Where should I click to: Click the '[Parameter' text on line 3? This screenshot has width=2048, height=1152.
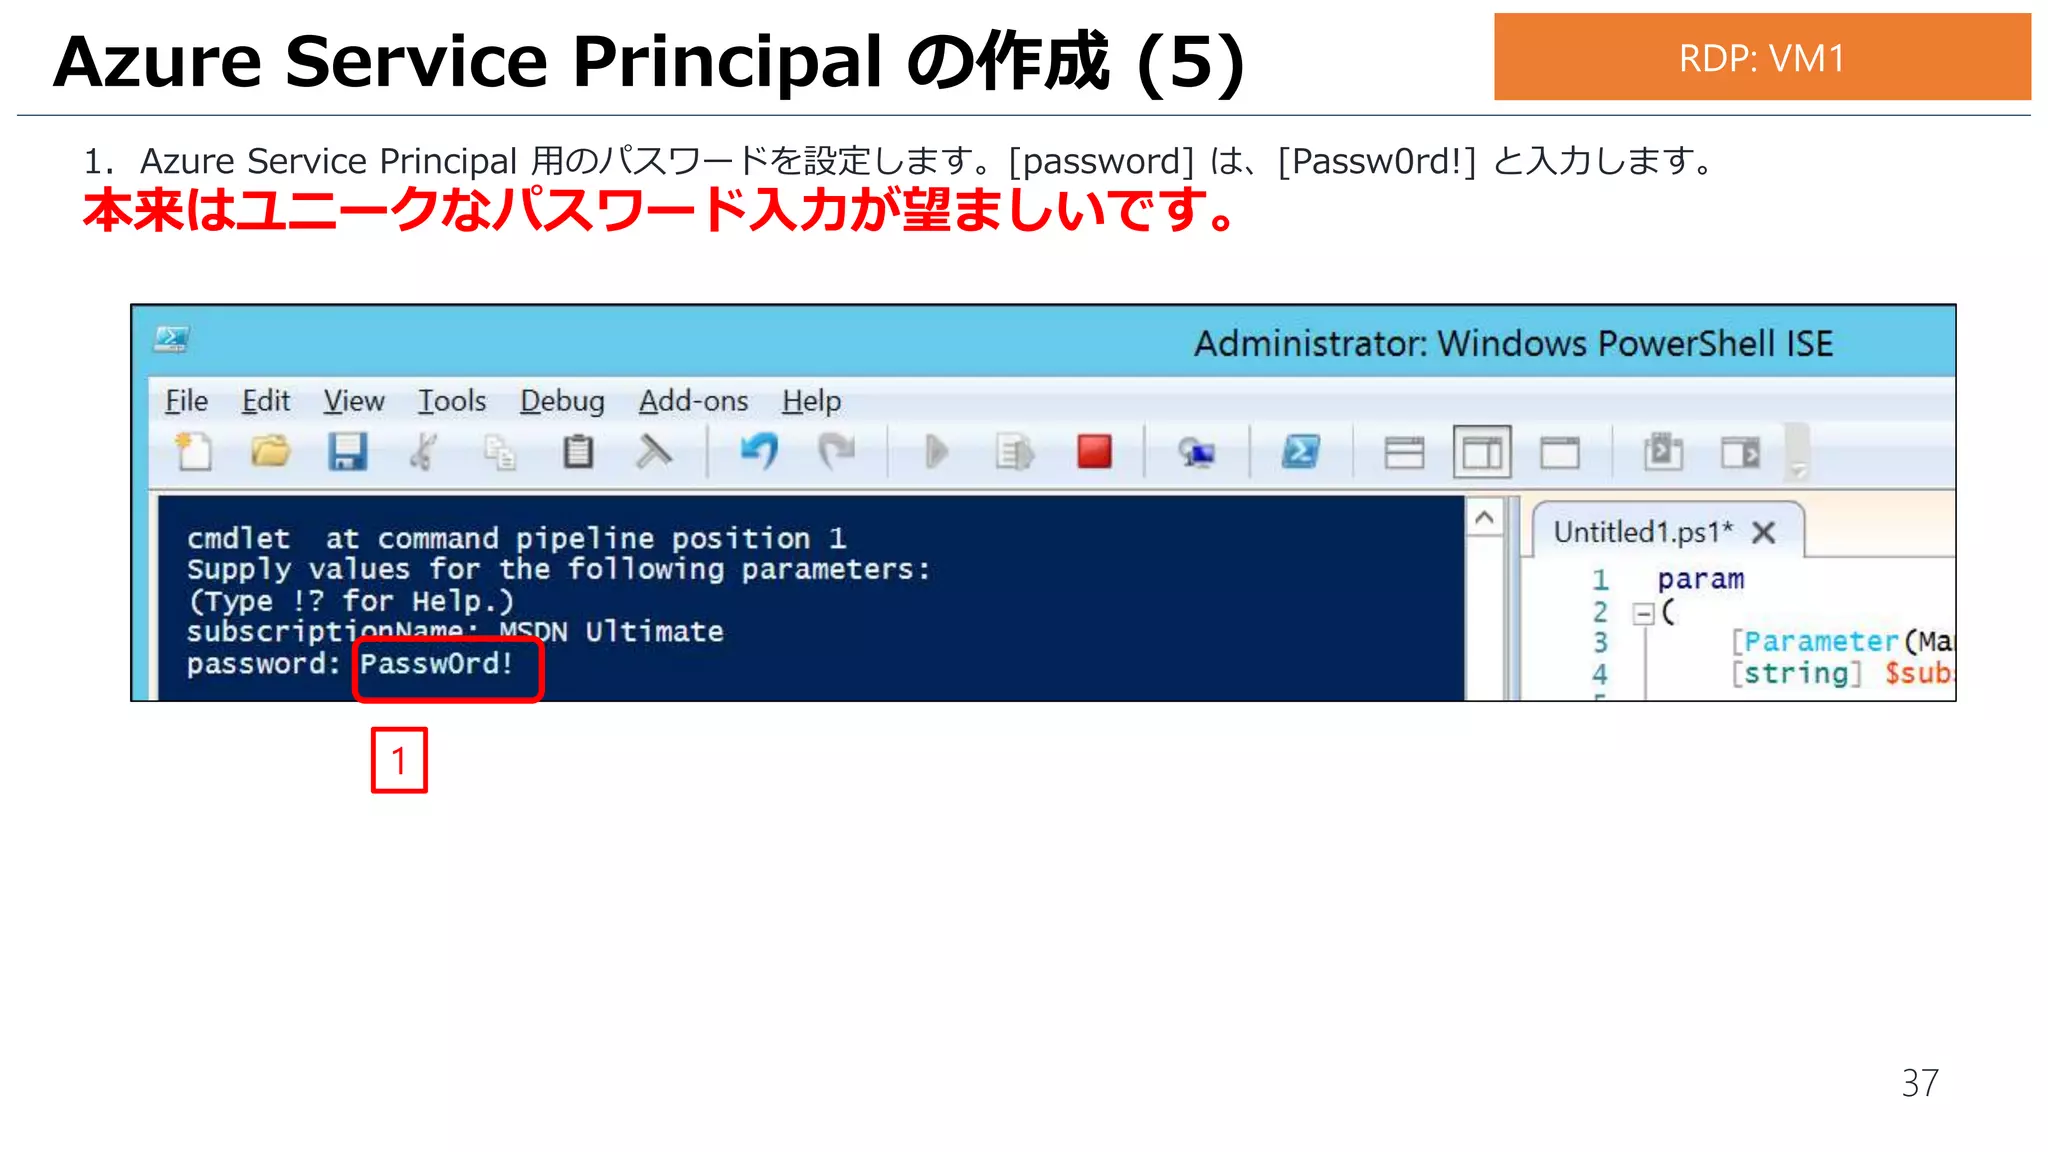point(1814,641)
